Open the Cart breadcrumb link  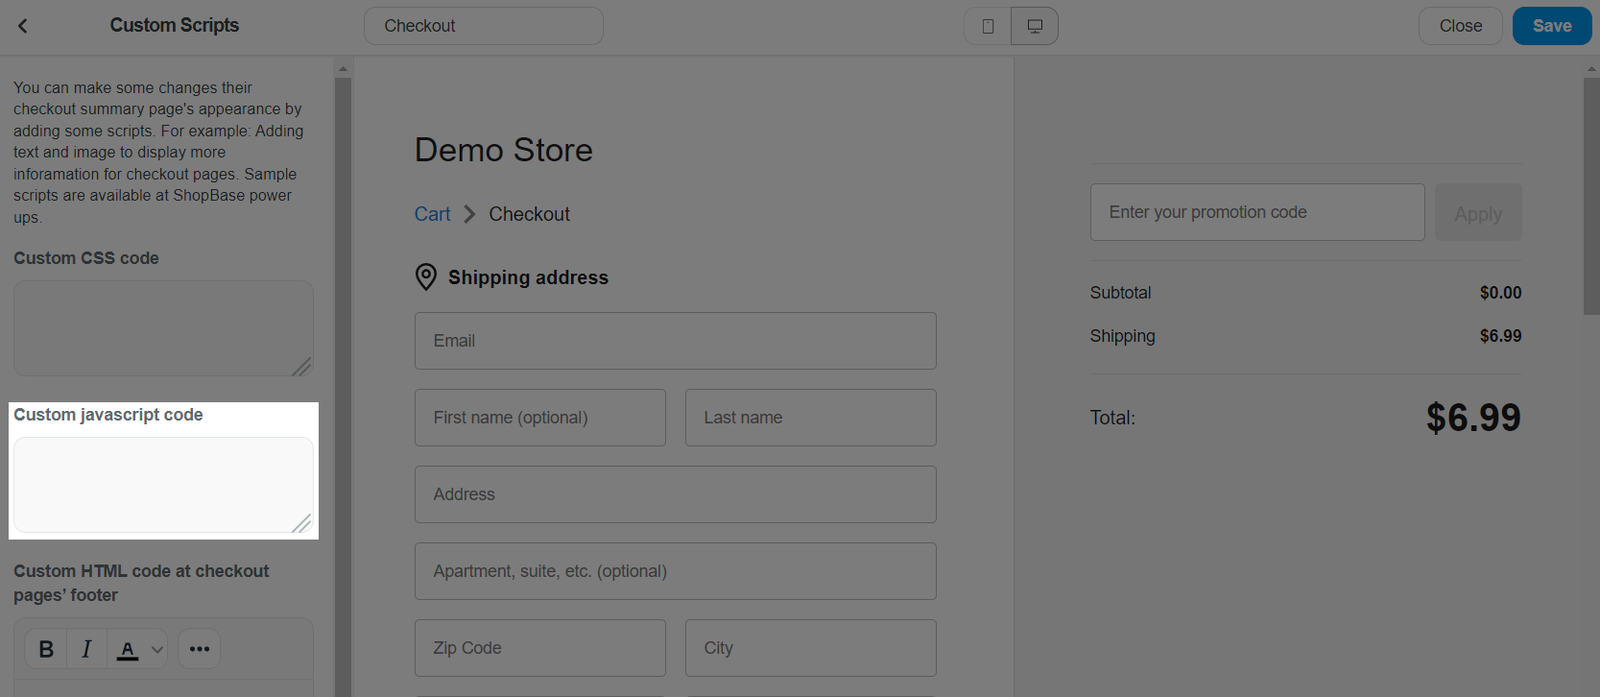pyautogui.click(x=432, y=214)
